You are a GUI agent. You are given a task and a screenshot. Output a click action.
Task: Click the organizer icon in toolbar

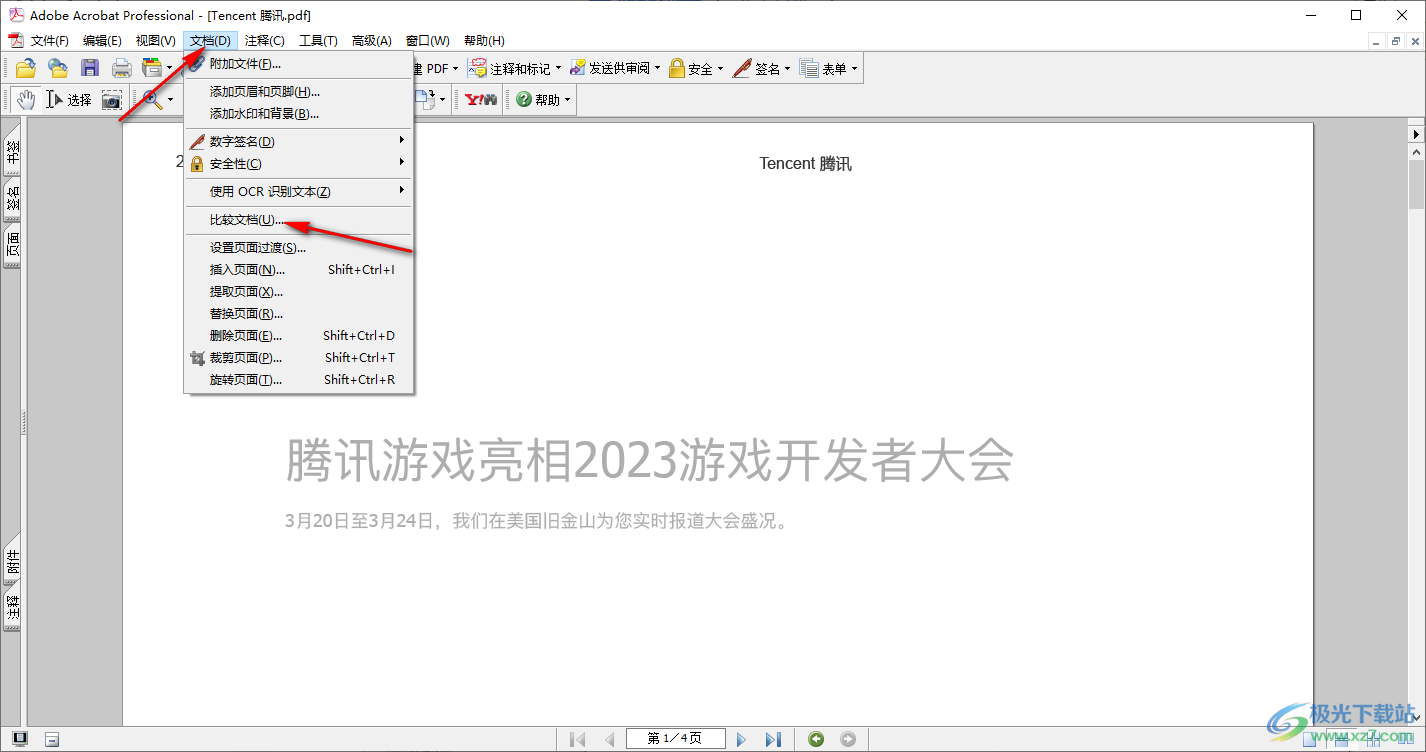pyautogui.click(x=152, y=68)
